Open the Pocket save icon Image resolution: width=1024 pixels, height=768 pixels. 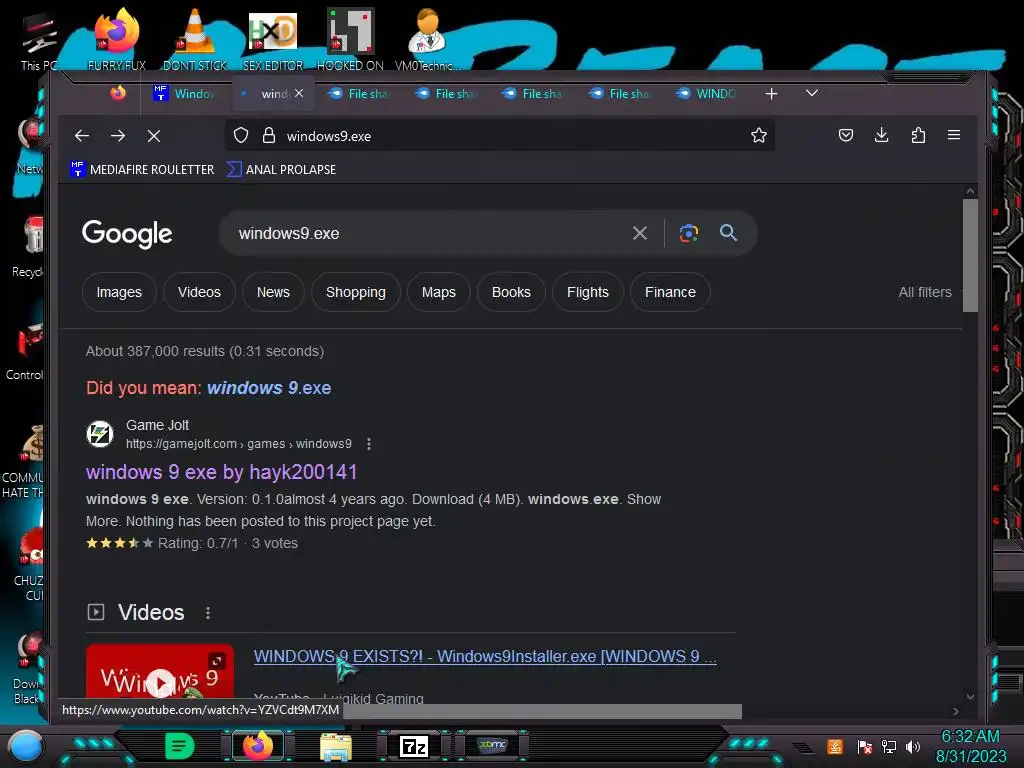pyautogui.click(x=846, y=135)
